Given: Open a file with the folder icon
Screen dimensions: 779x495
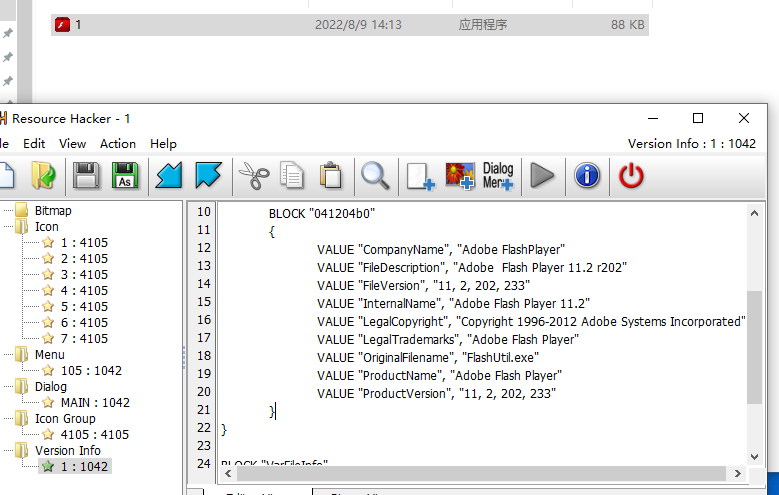Looking at the screenshot, I should (43, 175).
